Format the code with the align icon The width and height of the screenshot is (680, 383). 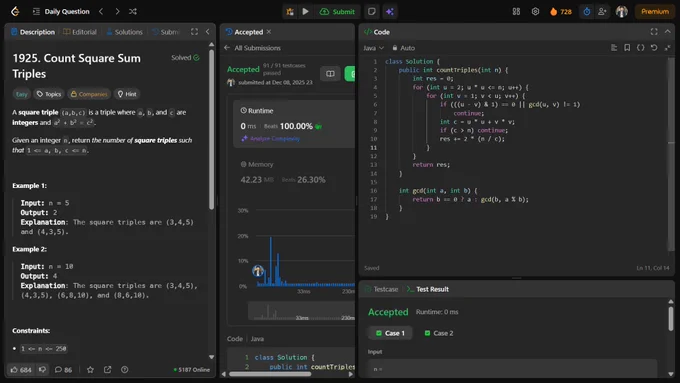pyautogui.click(x=614, y=48)
